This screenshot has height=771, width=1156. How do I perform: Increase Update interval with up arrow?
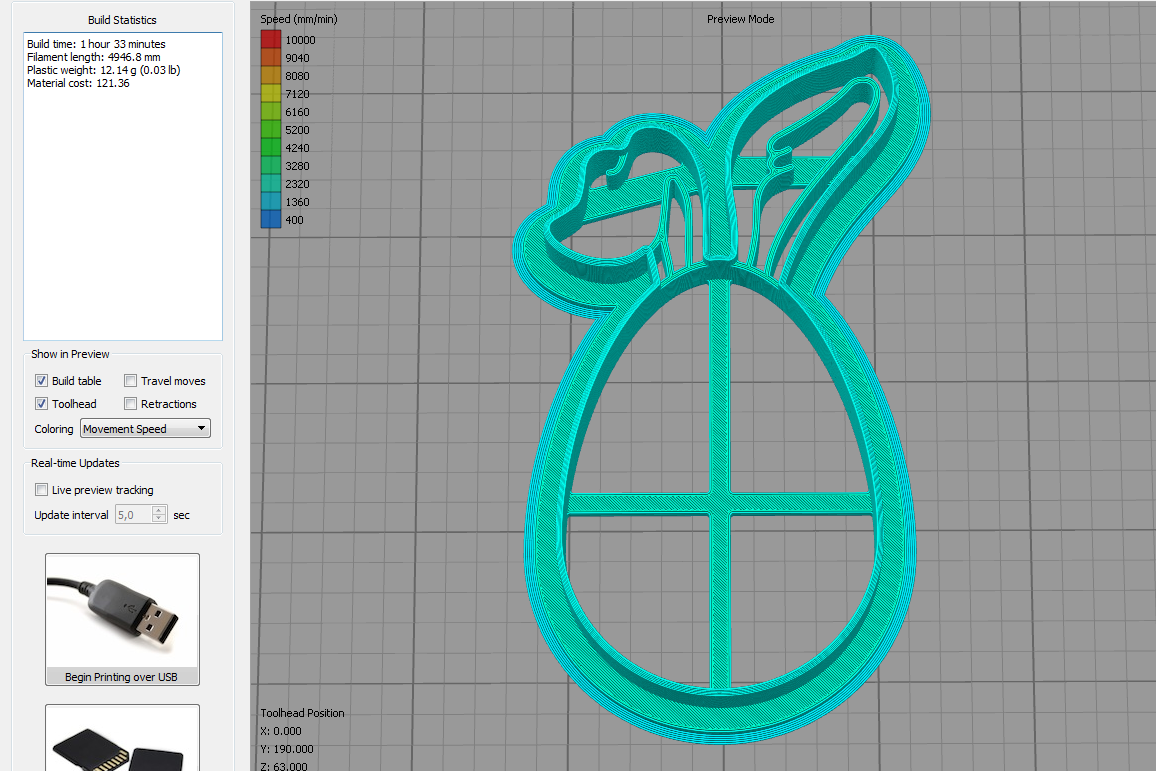point(159,510)
